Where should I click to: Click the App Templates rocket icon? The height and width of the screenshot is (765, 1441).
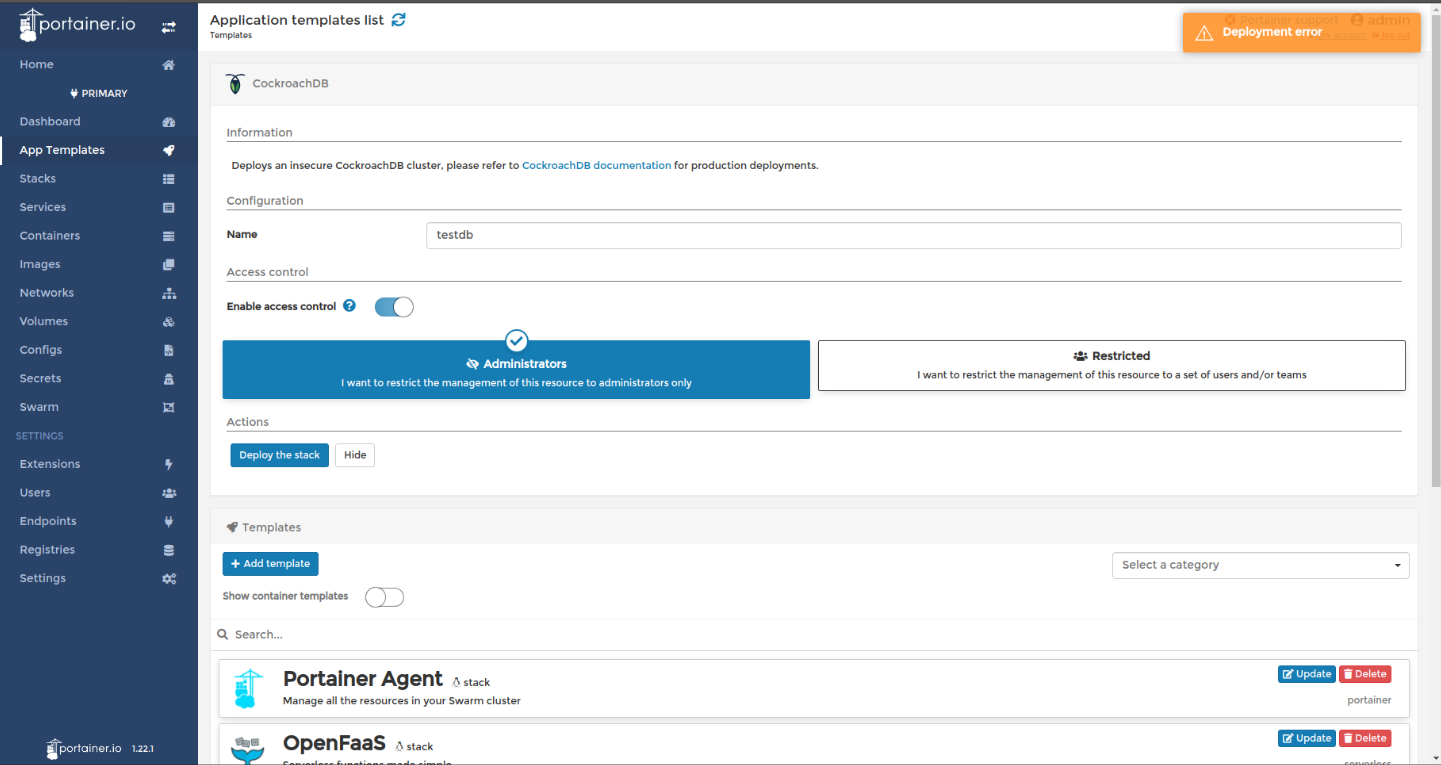tap(169, 151)
